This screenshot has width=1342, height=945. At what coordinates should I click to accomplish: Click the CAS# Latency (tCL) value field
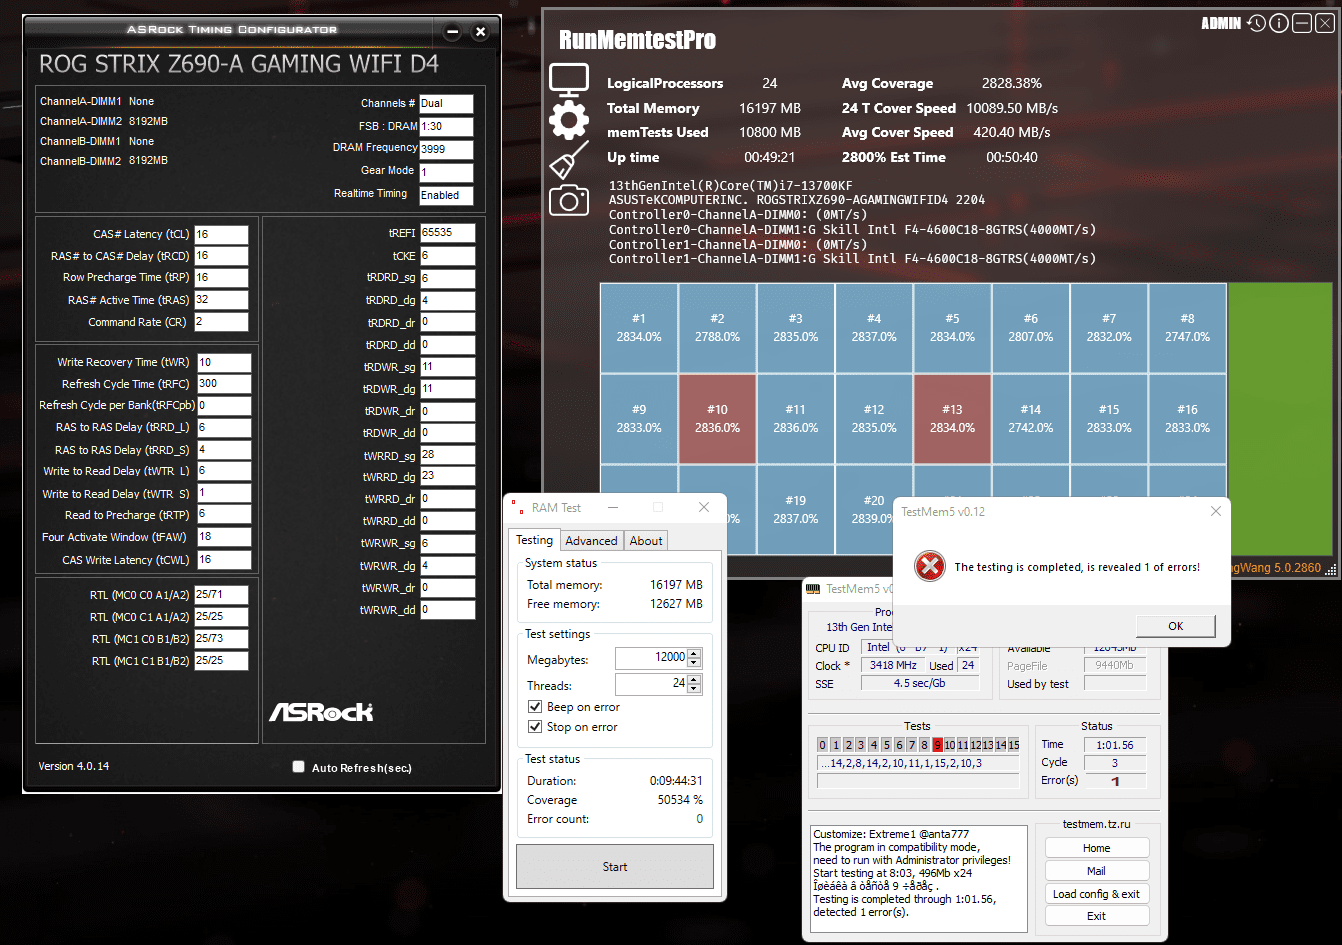[221, 234]
